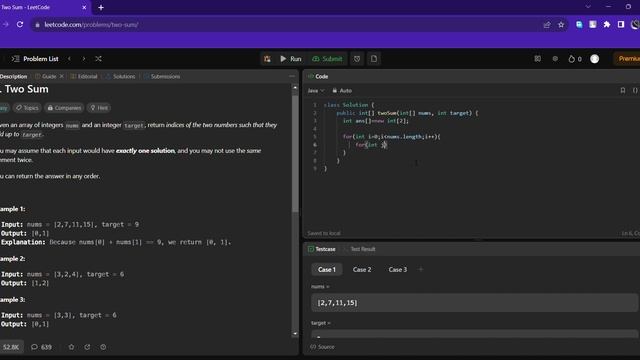Image resolution: width=640 pixels, height=360 pixels.
Task: Open the Problem List side panel
Action: click(x=35, y=59)
